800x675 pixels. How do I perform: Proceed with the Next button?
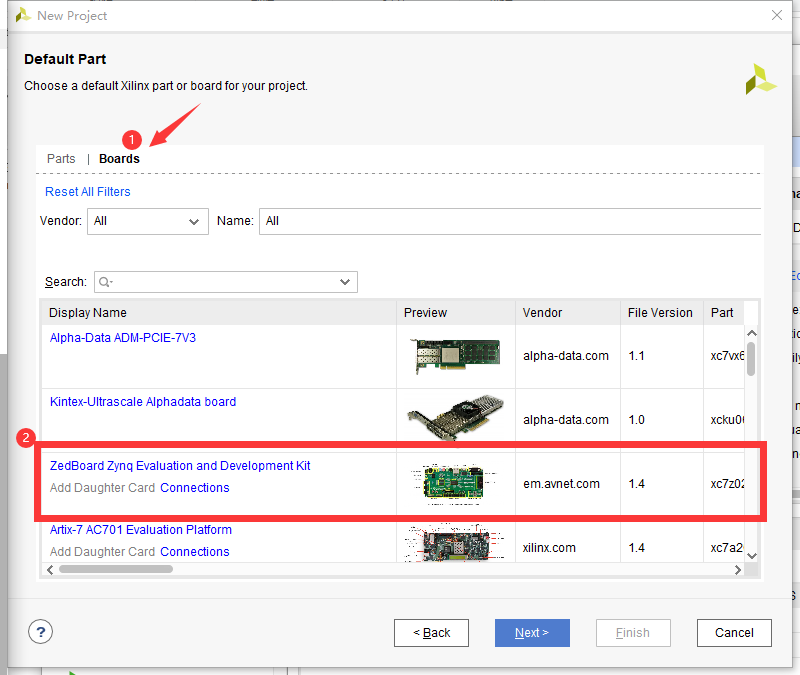tap(532, 633)
